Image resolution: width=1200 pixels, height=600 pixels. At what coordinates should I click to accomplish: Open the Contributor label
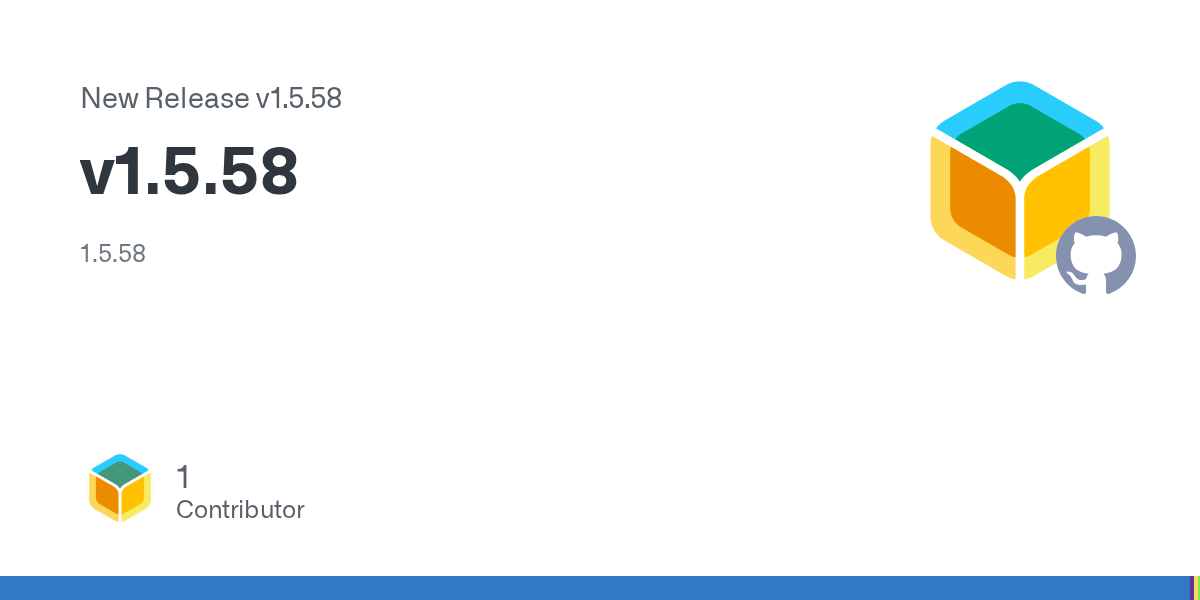[x=240, y=510]
